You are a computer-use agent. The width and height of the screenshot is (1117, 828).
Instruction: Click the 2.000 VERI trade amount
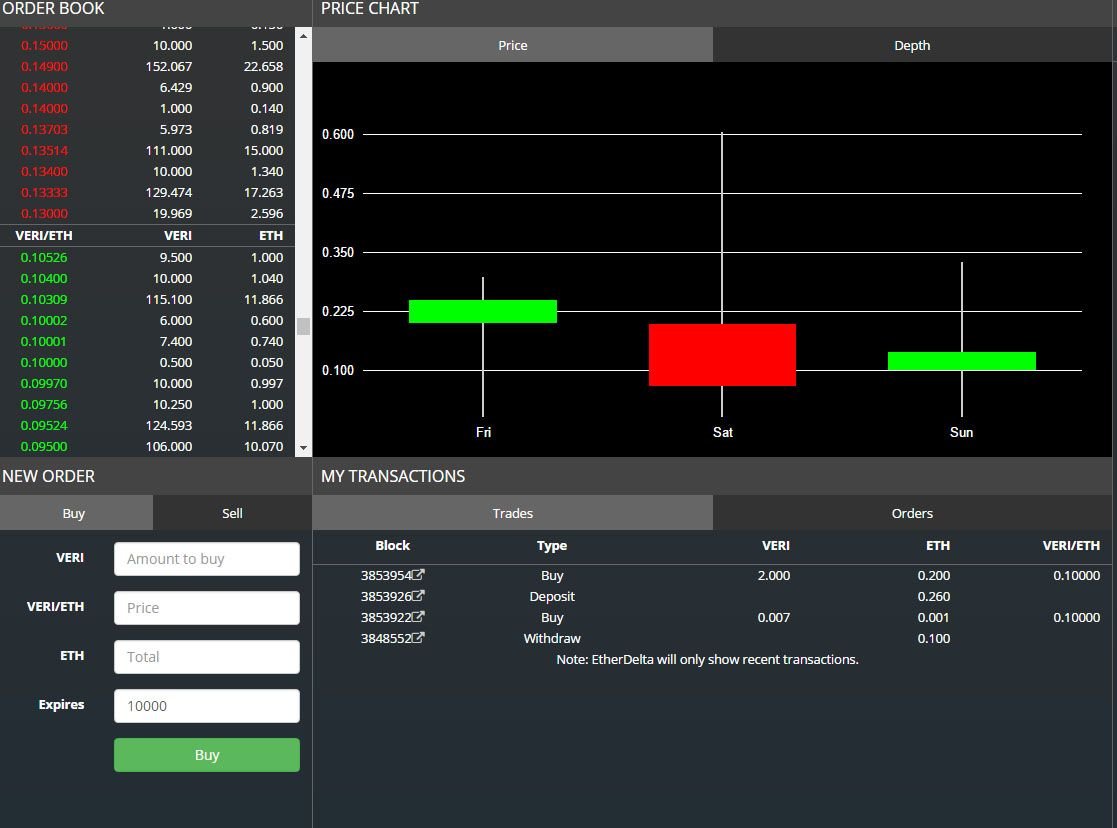click(774, 575)
